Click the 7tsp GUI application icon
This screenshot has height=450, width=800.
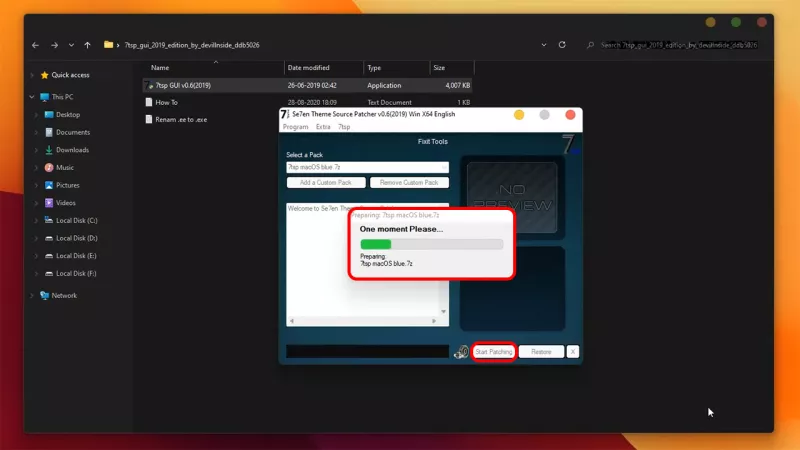(x=148, y=85)
